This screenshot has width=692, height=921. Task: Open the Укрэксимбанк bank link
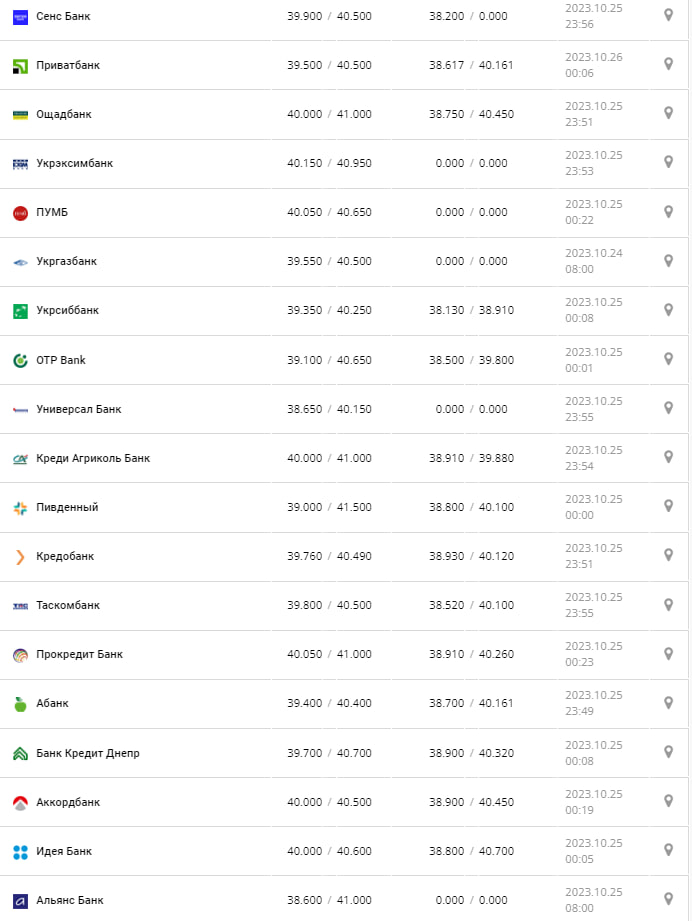pyautogui.click(x=74, y=163)
